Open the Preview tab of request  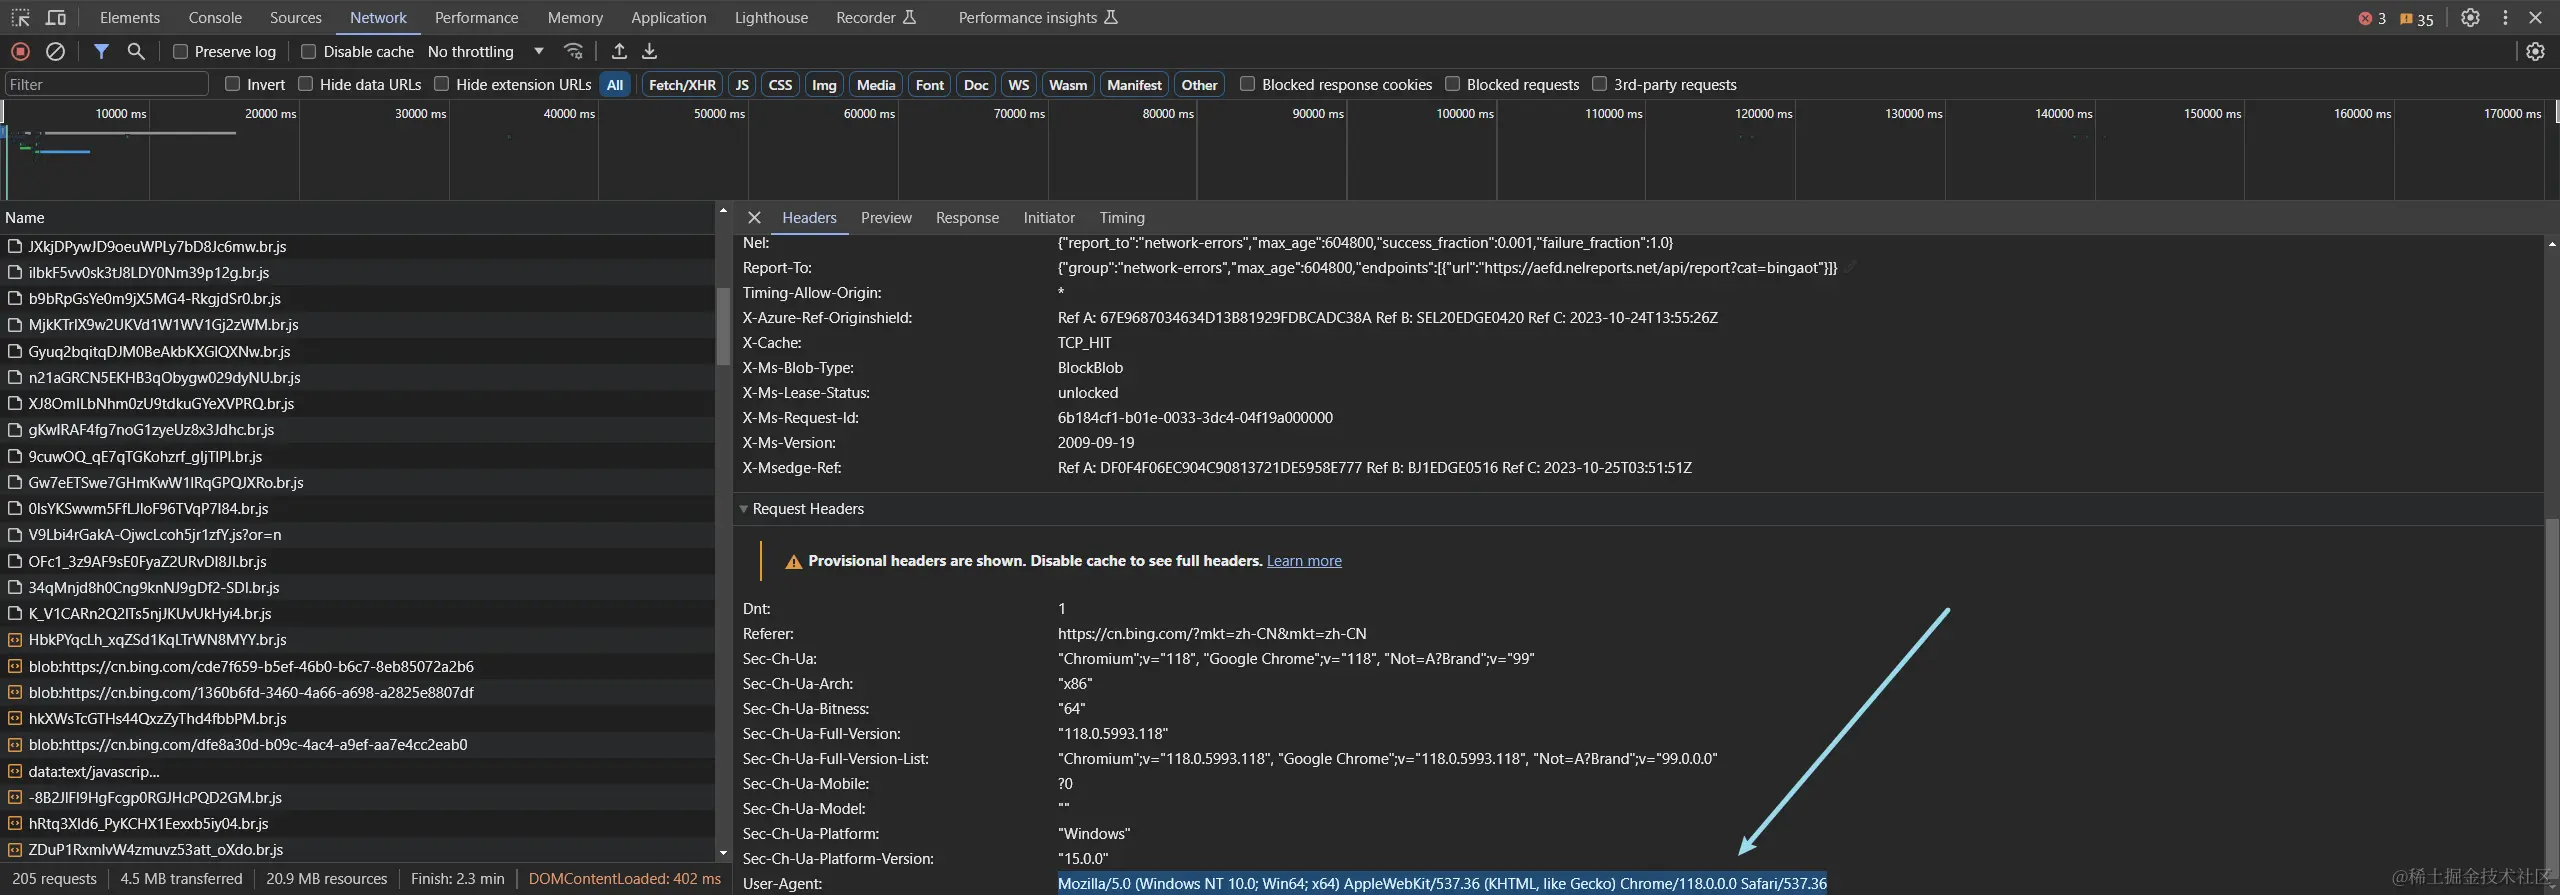click(886, 217)
